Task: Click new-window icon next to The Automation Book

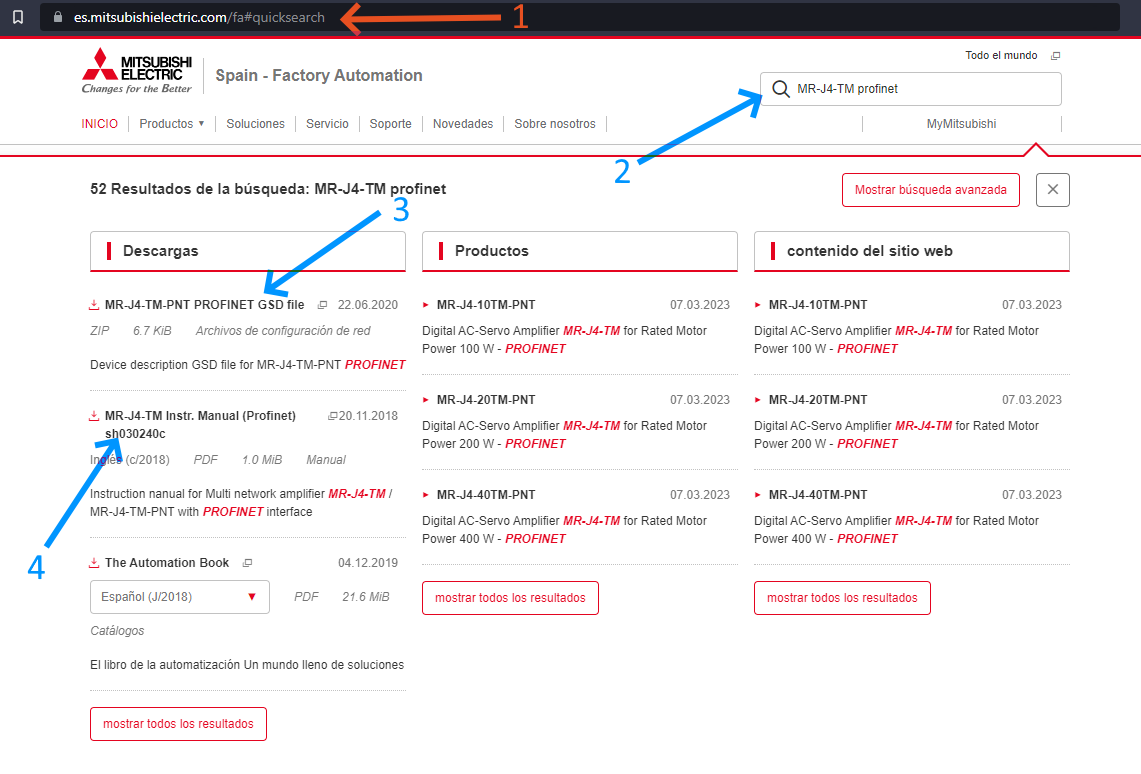Action: pos(247,563)
